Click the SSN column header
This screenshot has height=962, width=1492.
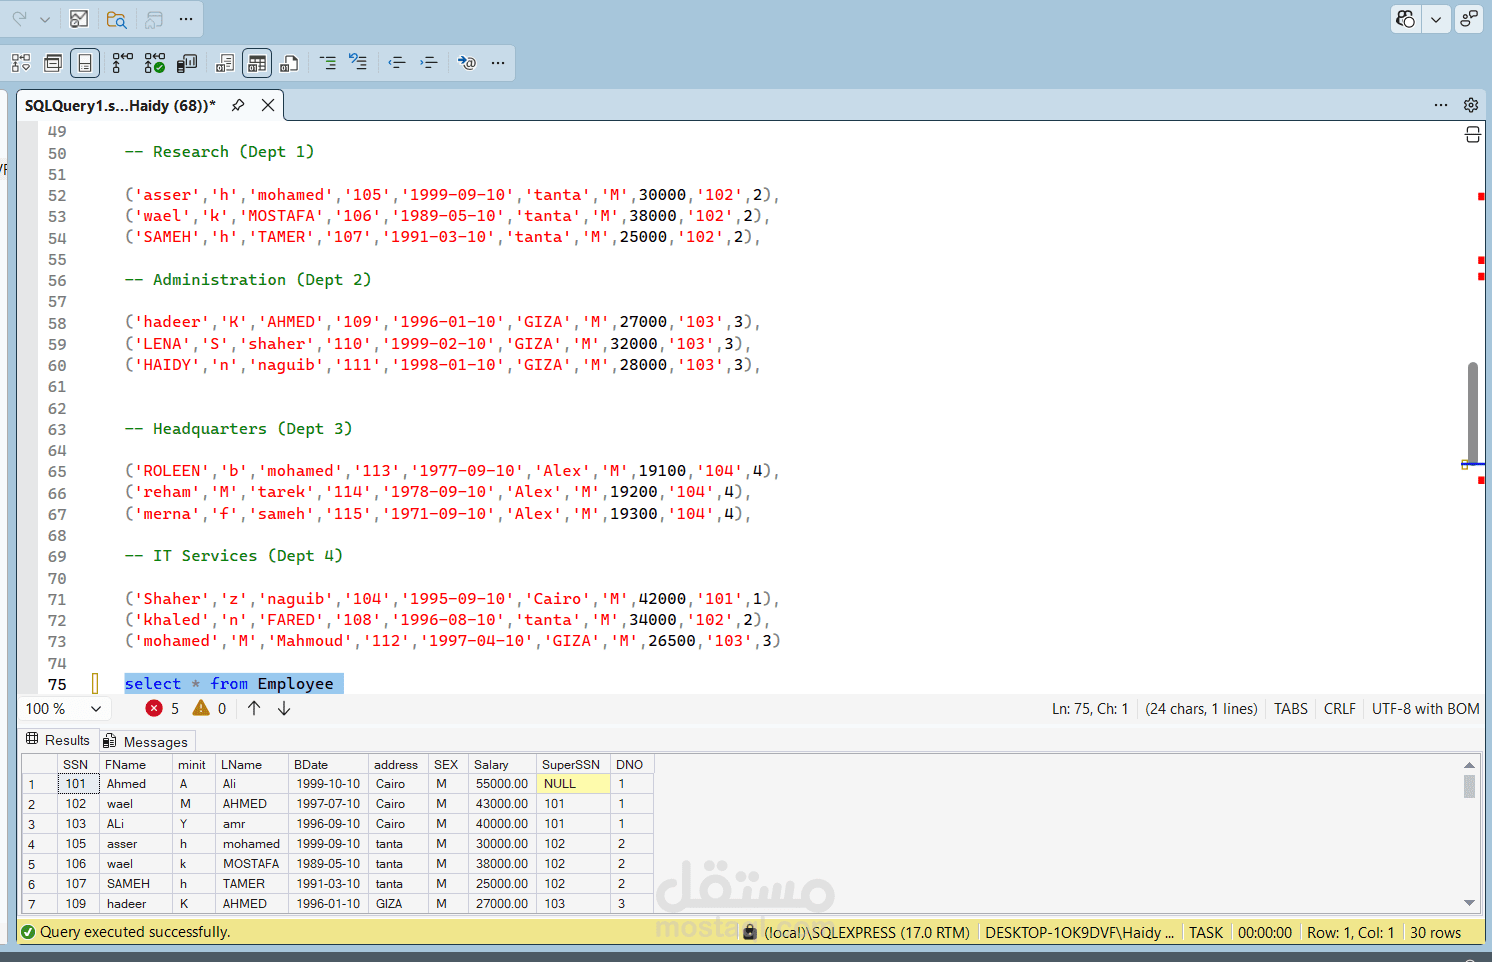click(77, 765)
